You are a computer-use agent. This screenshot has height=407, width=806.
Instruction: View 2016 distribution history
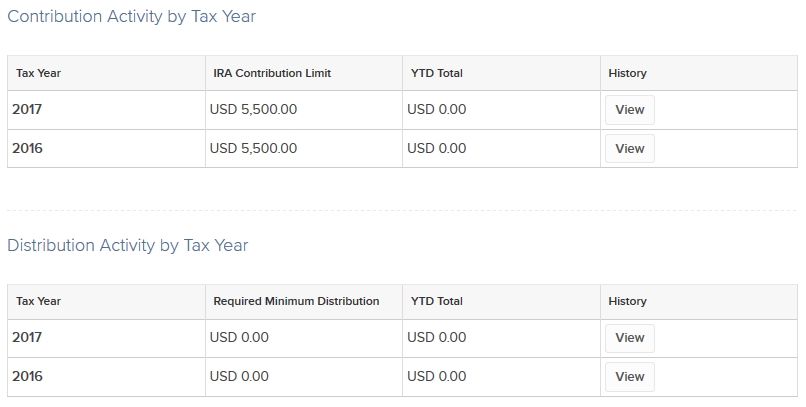pos(630,377)
